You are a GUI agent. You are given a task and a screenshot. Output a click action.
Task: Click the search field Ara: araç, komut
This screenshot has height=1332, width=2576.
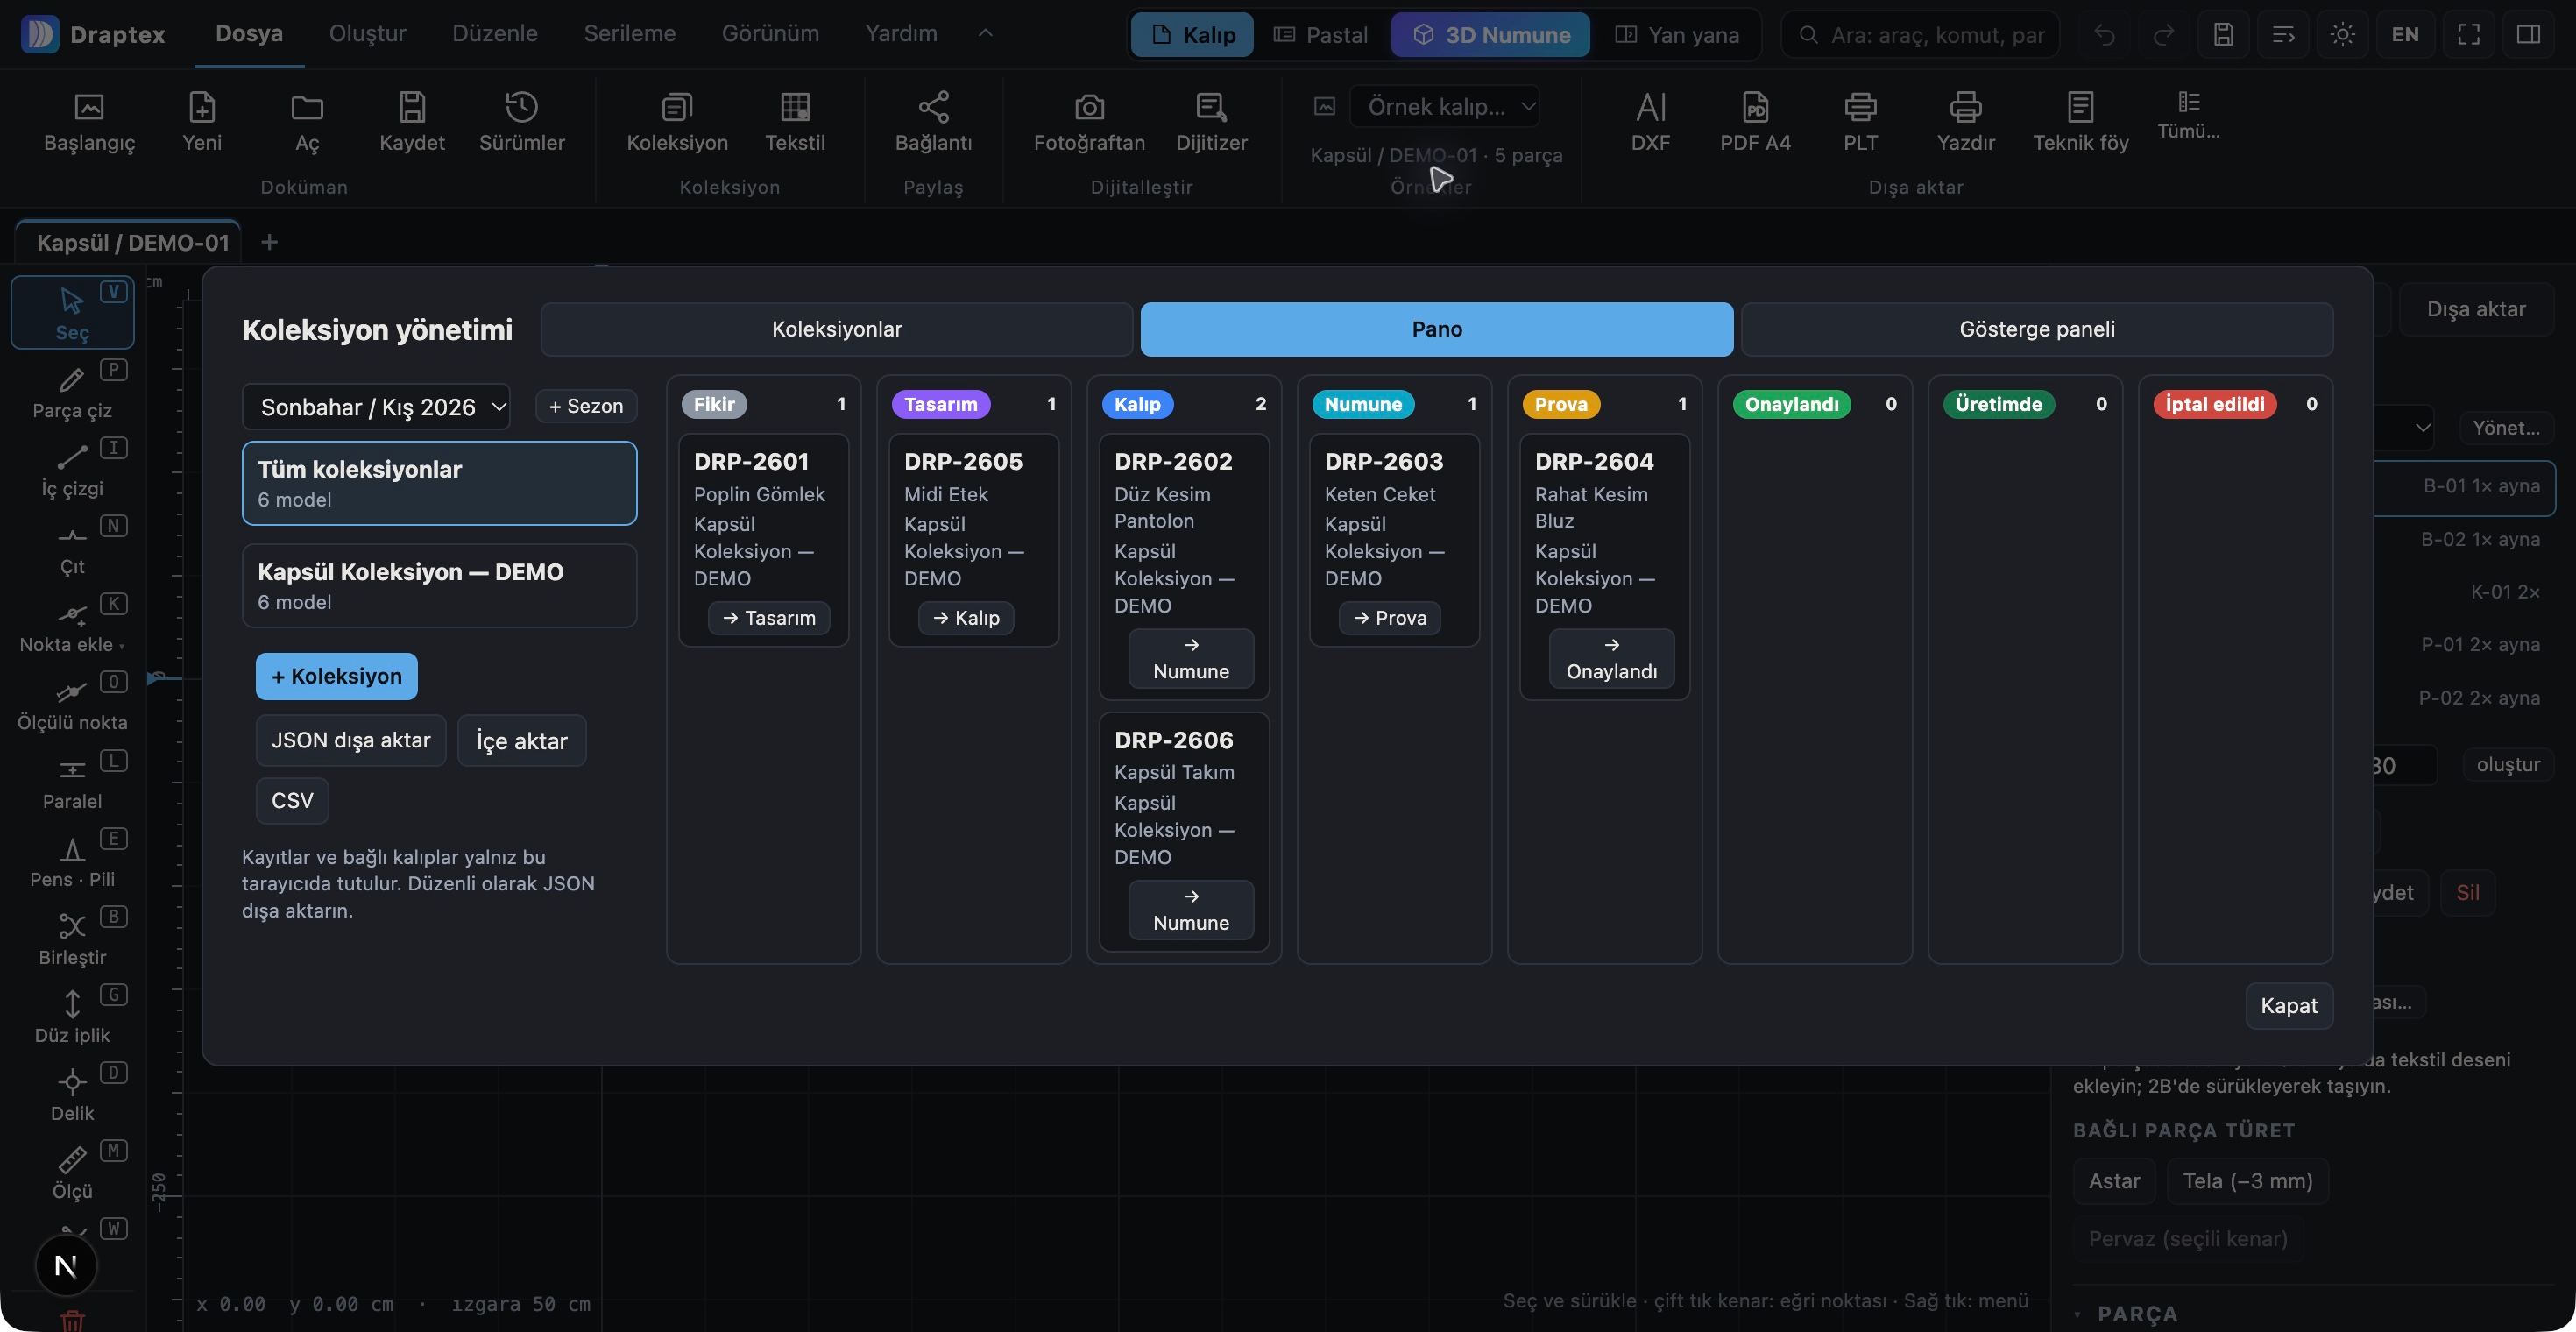click(x=1920, y=35)
